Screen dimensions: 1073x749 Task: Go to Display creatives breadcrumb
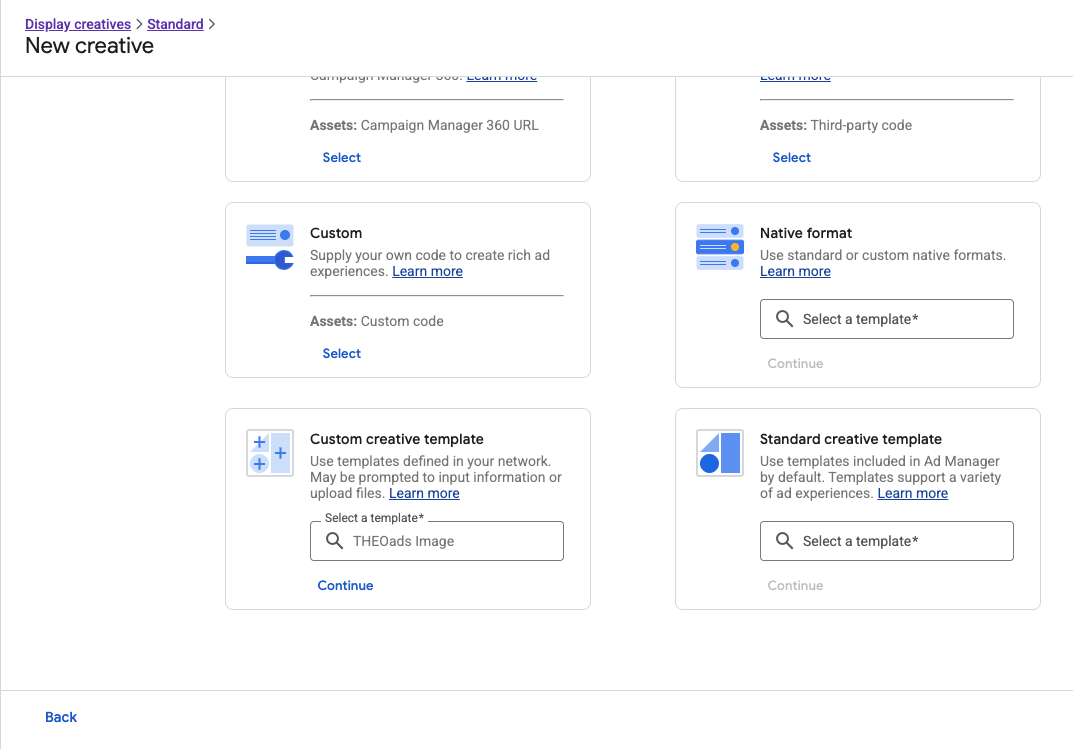[x=78, y=24]
